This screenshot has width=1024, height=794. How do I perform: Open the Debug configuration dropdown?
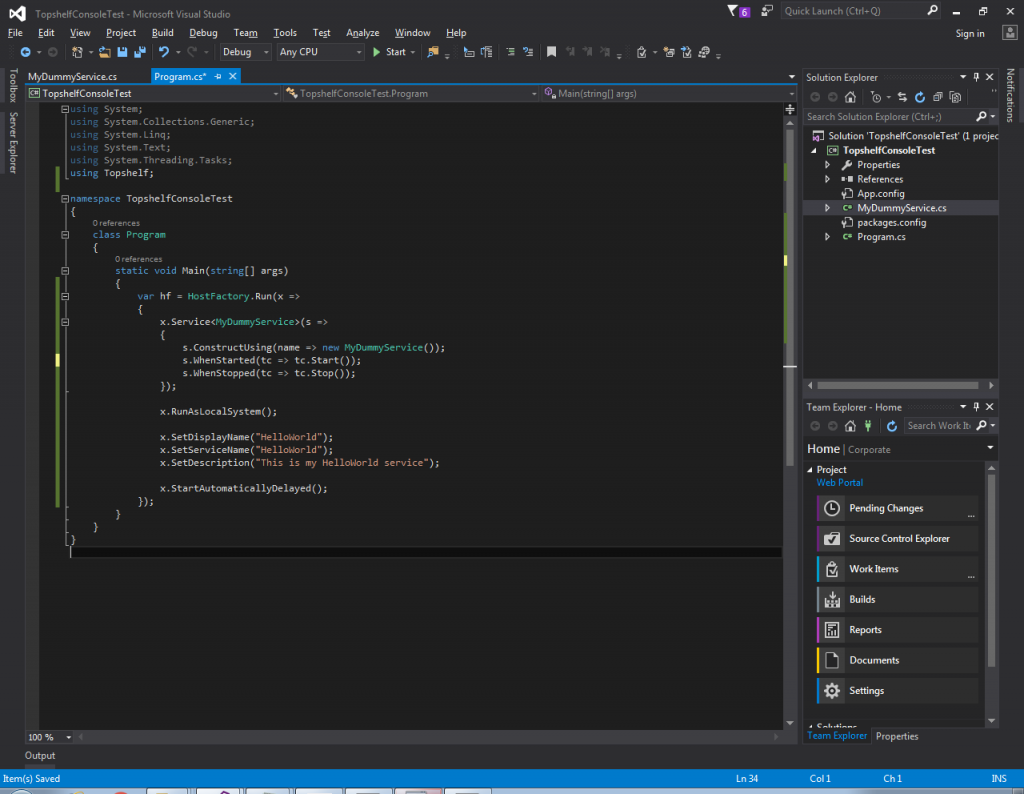245,52
